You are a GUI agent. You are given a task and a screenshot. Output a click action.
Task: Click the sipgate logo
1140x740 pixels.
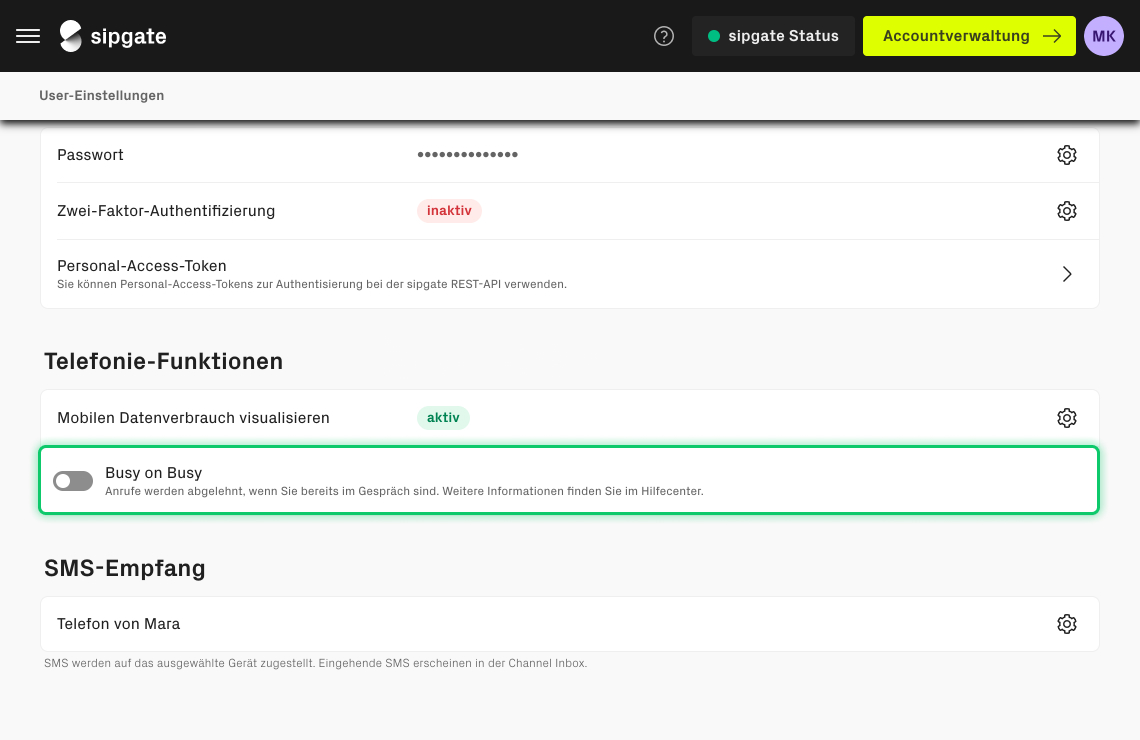113,36
